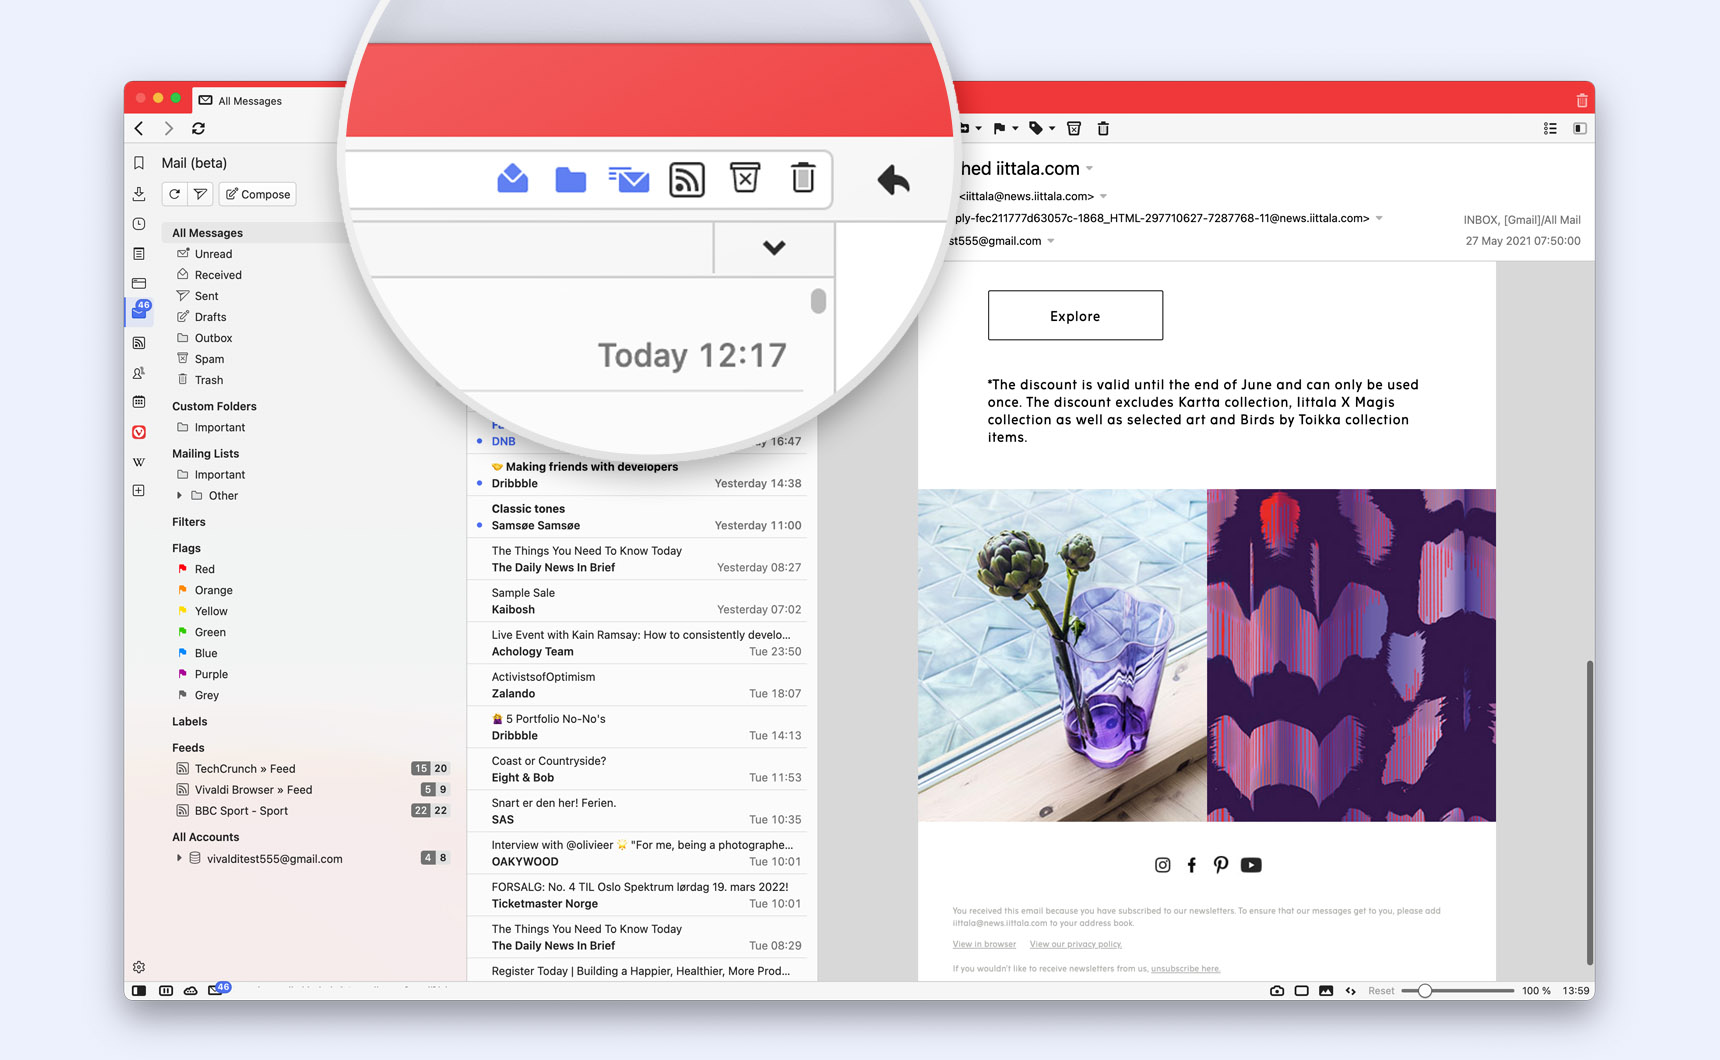Open settings with the gear icon
The height and width of the screenshot is (1060, 1720).
[139, 967]
